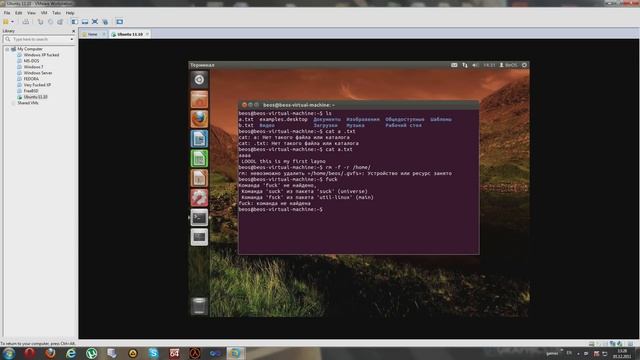
Task: Toggle the console view toolbar icon
Action: pyautogui.click(x=120, y=22)
